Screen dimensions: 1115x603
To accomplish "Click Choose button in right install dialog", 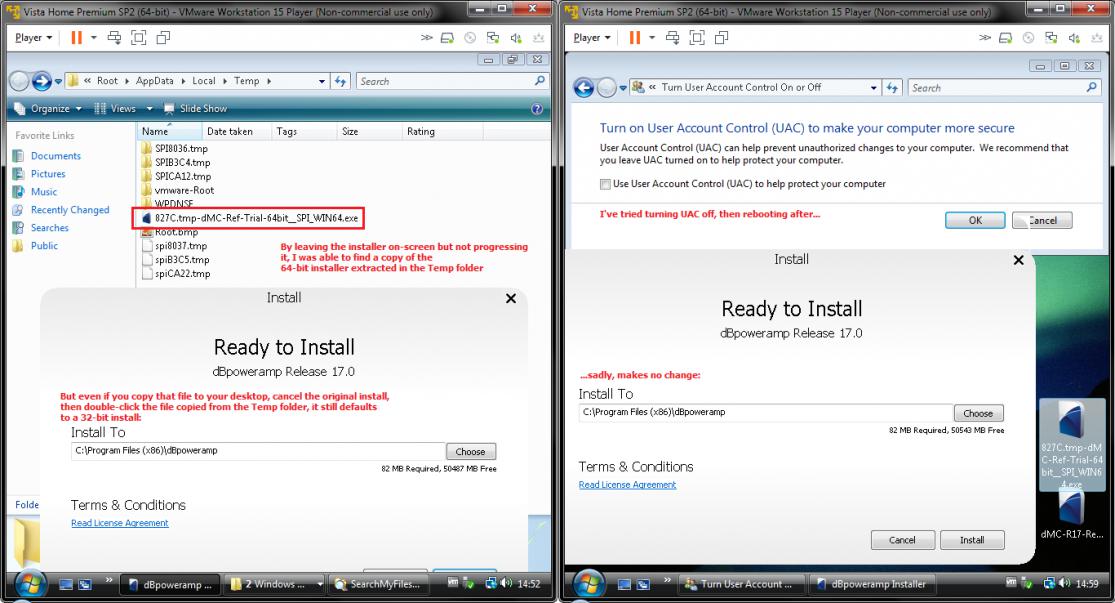I will 978,413.
